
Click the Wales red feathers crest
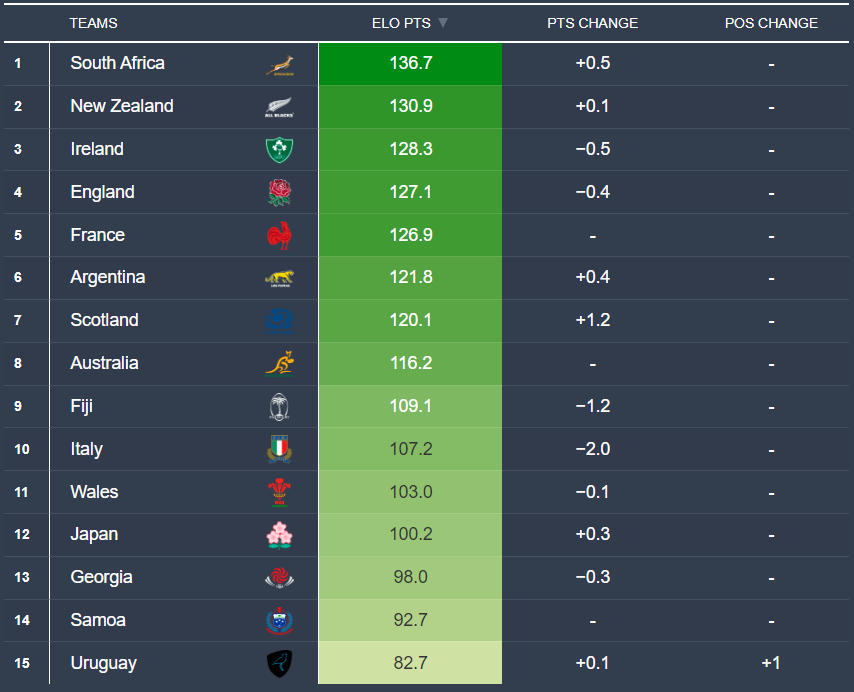click(x=279, y=492)
